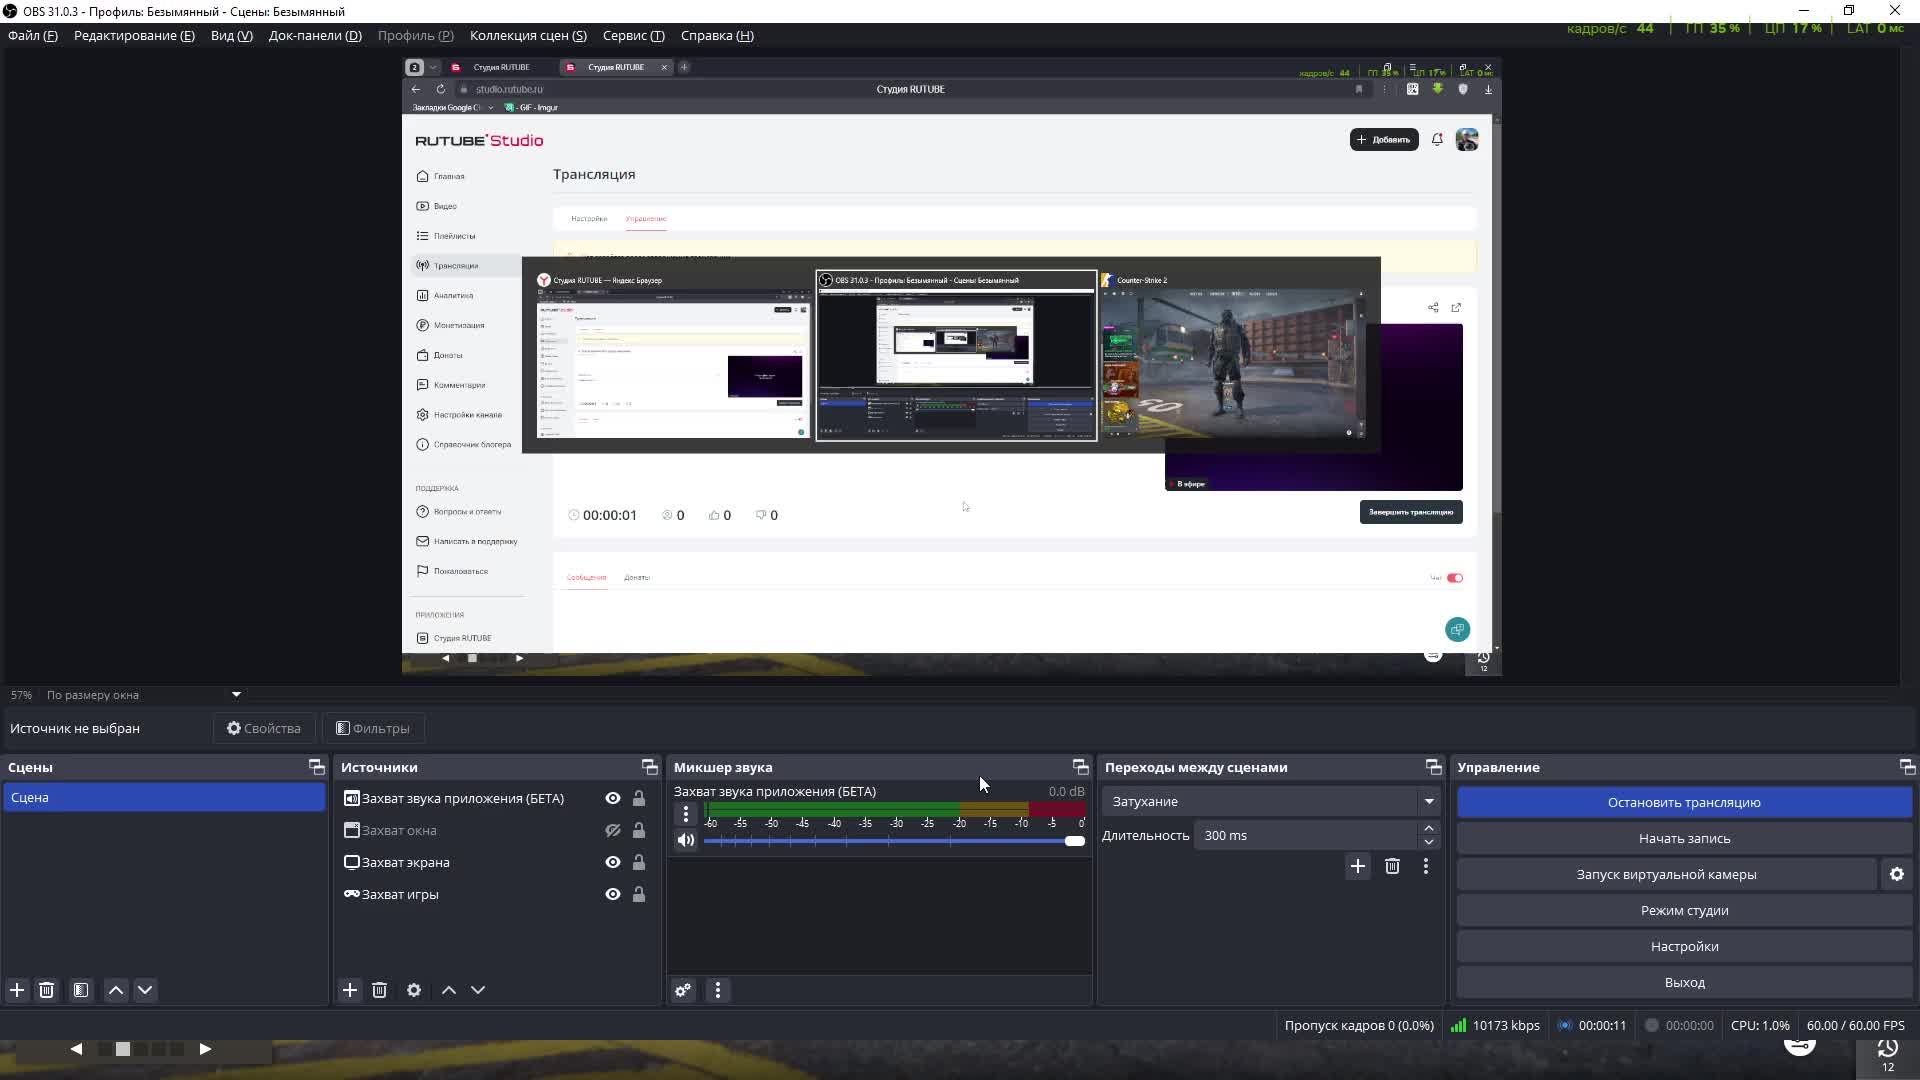This screenshot has width=1920, height=1080.
Task: Open Редактирование menu
Action: [134, 35]
